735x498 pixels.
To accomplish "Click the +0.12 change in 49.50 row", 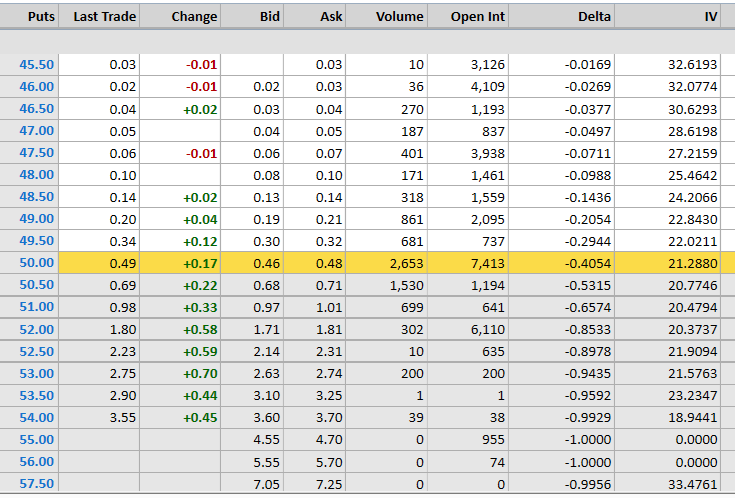I will tap(200, 241).
